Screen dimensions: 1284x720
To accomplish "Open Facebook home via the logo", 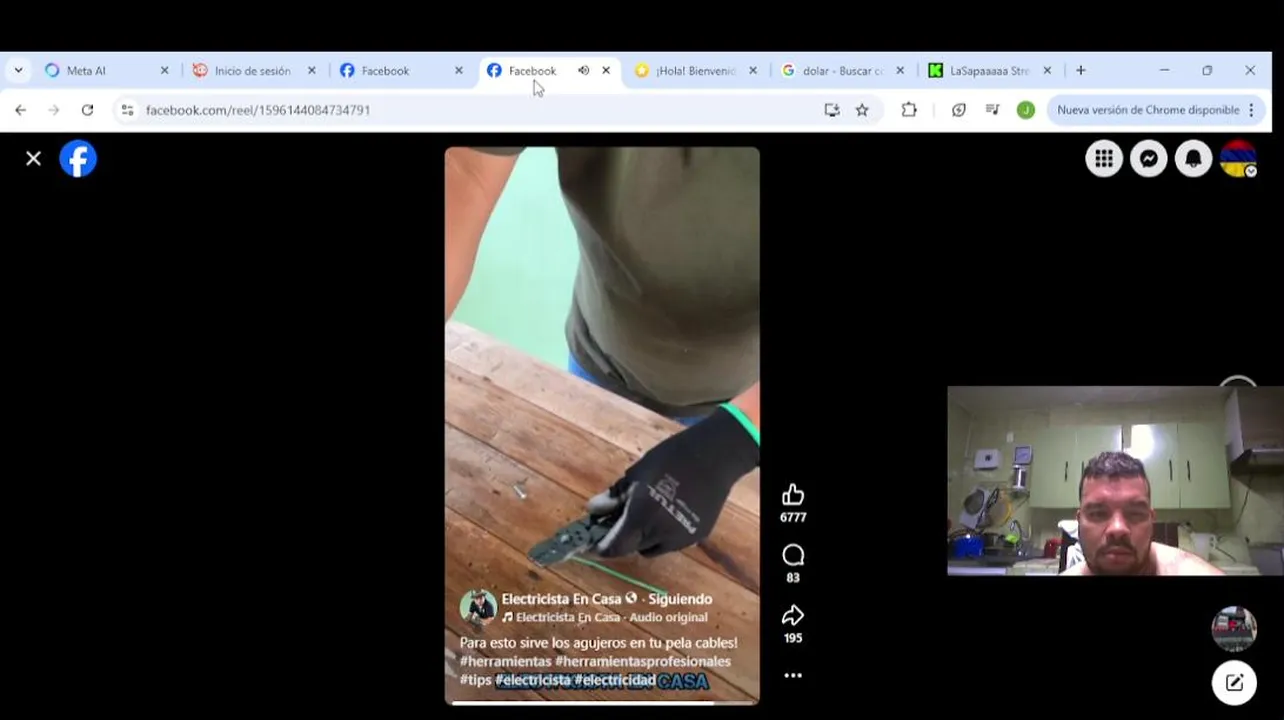I will (78, 158).
